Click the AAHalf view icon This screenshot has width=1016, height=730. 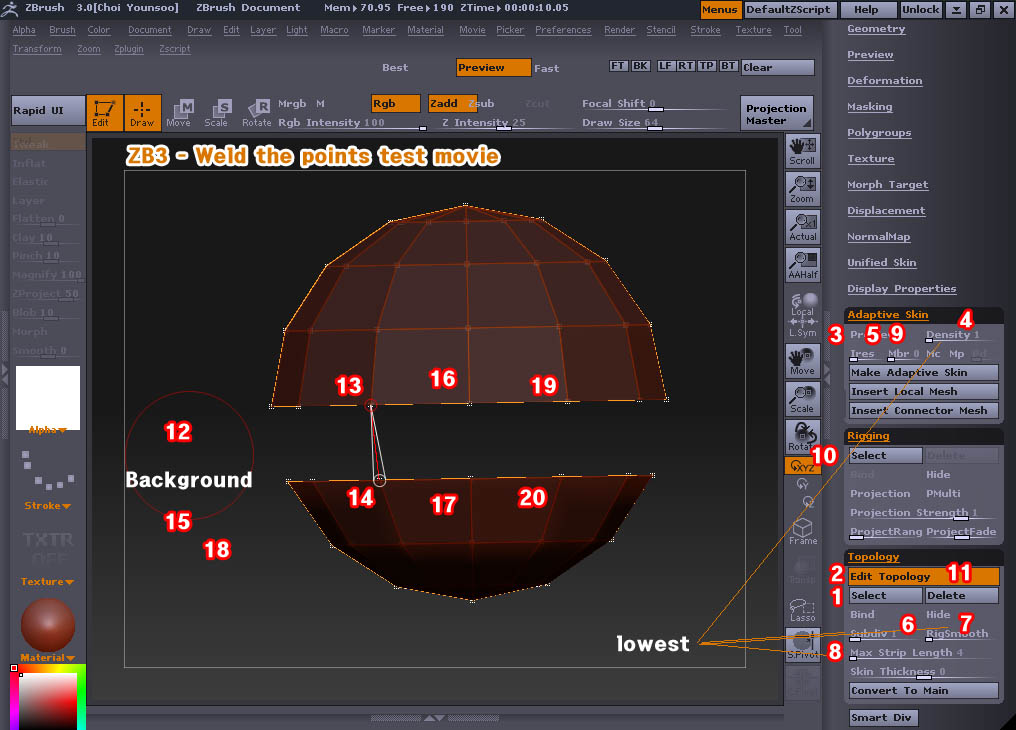click(x=802, y=264)
